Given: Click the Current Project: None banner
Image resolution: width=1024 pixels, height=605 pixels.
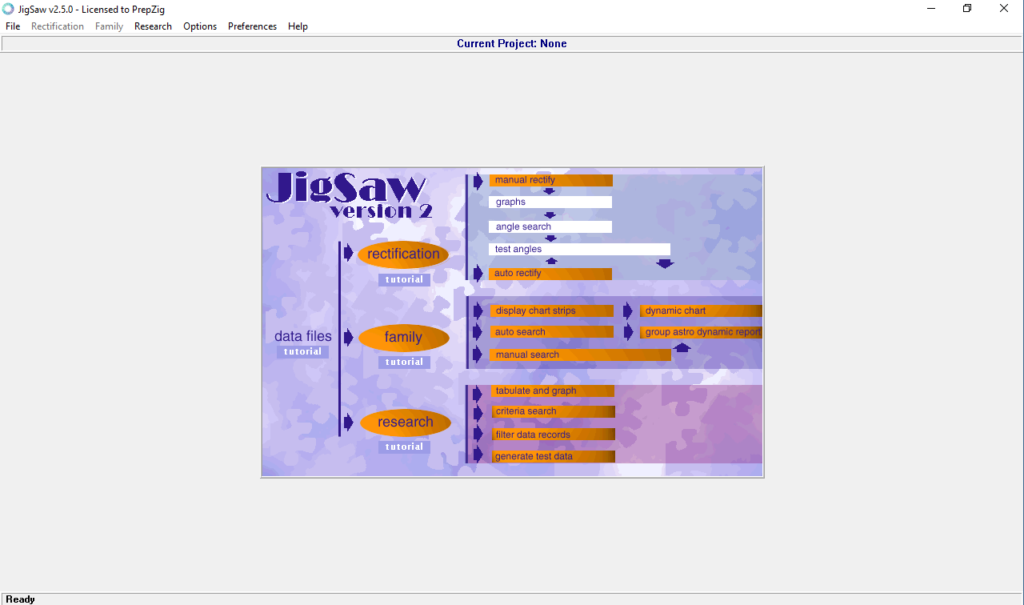Looking at the screenshot, I should point(511,44).
